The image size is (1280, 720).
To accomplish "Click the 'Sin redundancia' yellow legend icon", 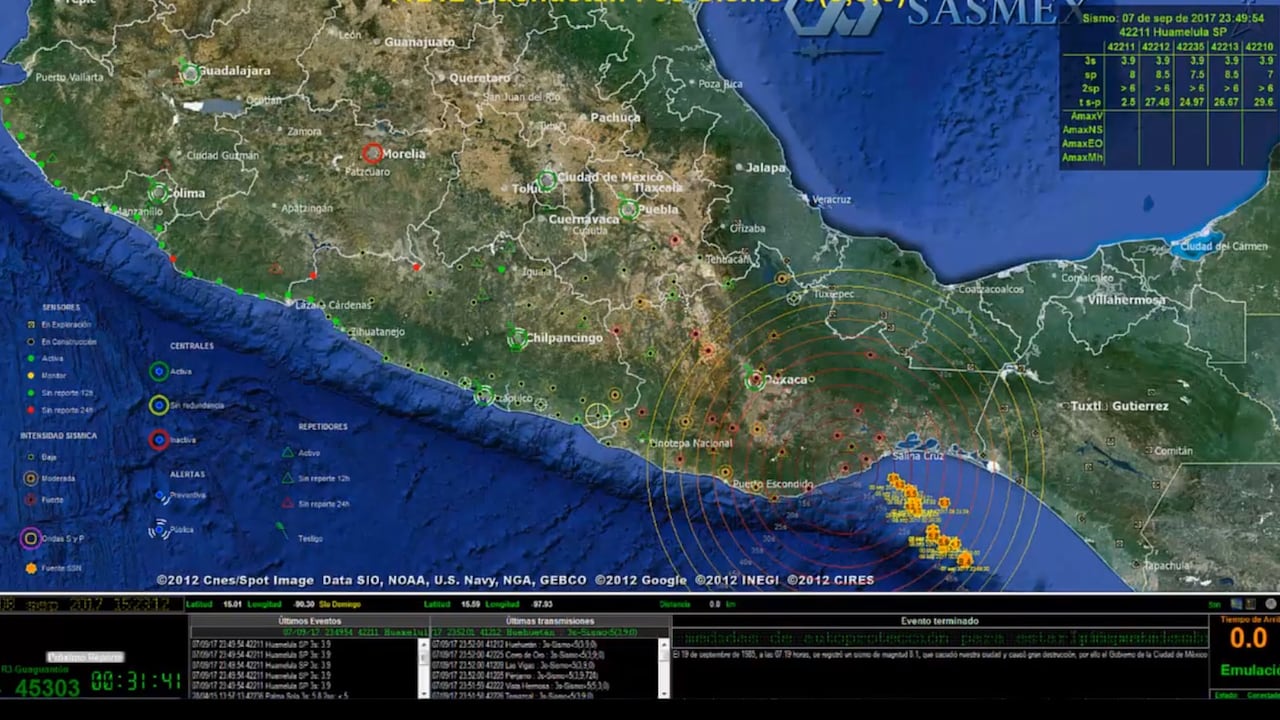I will (x=158, y=405).
